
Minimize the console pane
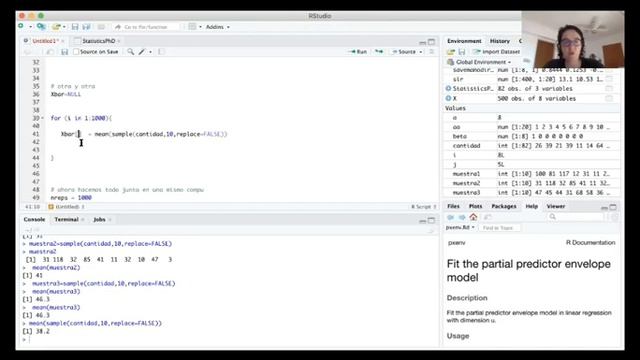422,220
